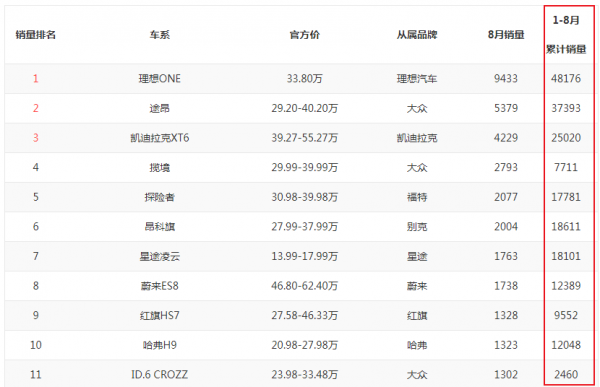Screen dimensions: 600x387
Task: Click the 从属品牌 column header
Action: [417, 35]
